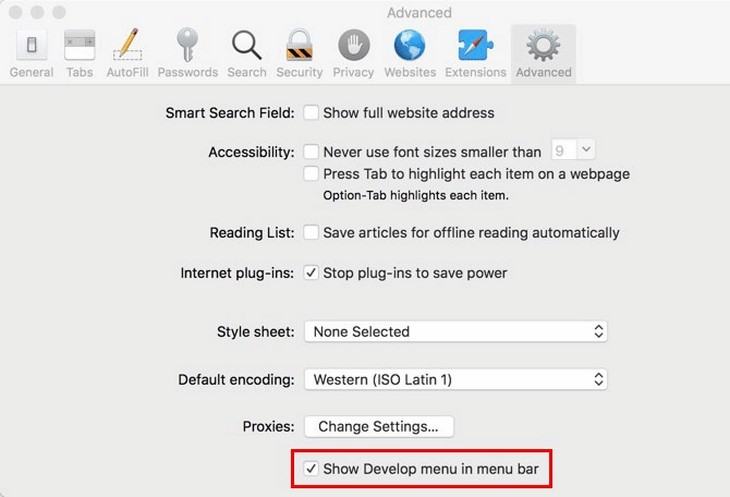Select the Advanced gear icon pane
The height and width of the screenshot is (497, 730).
[x=543, y=54]
